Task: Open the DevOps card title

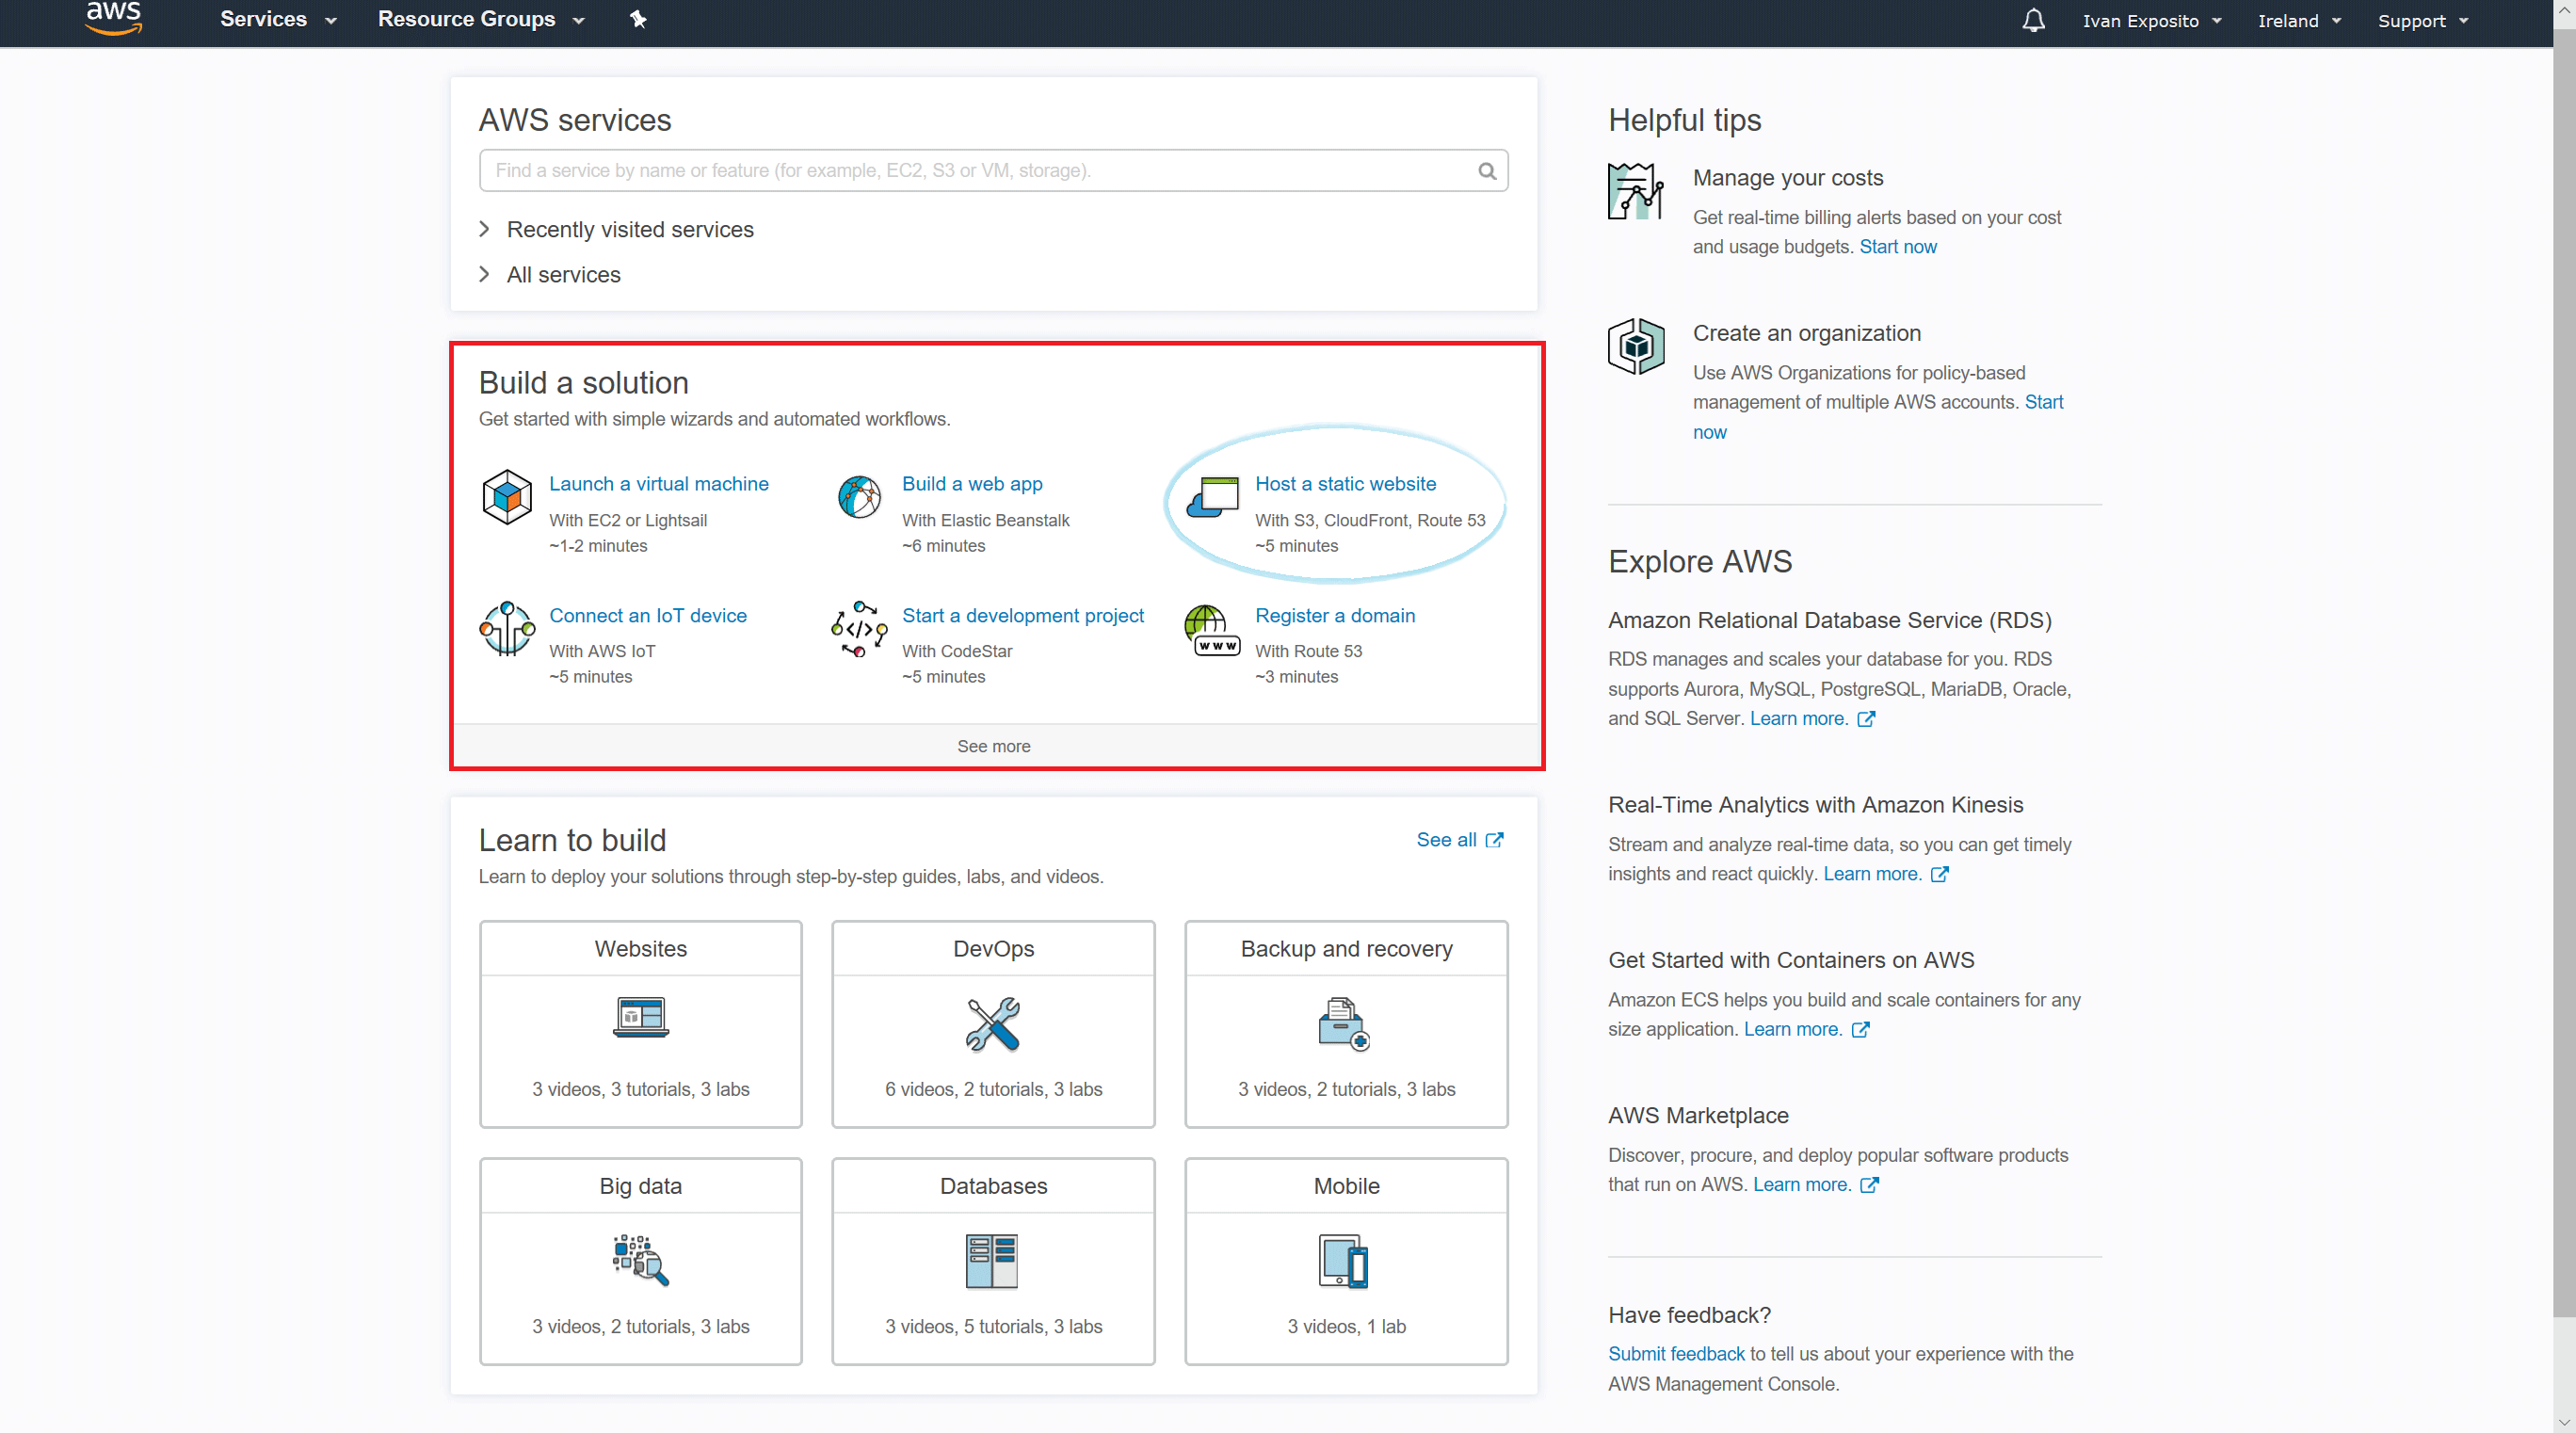Action: [993, 949]
